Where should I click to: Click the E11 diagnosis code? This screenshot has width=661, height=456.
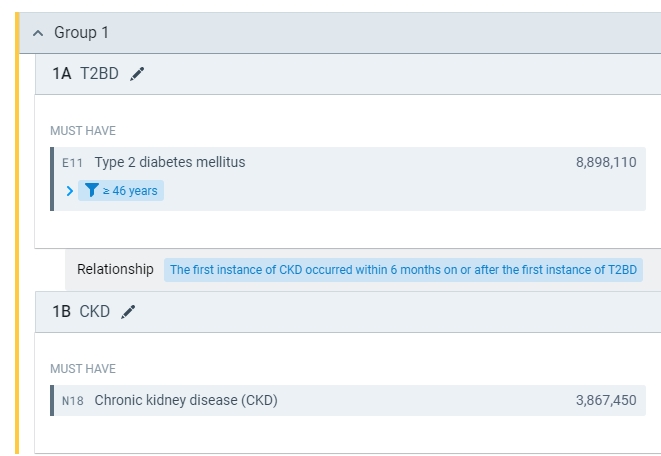click(72, 163)
